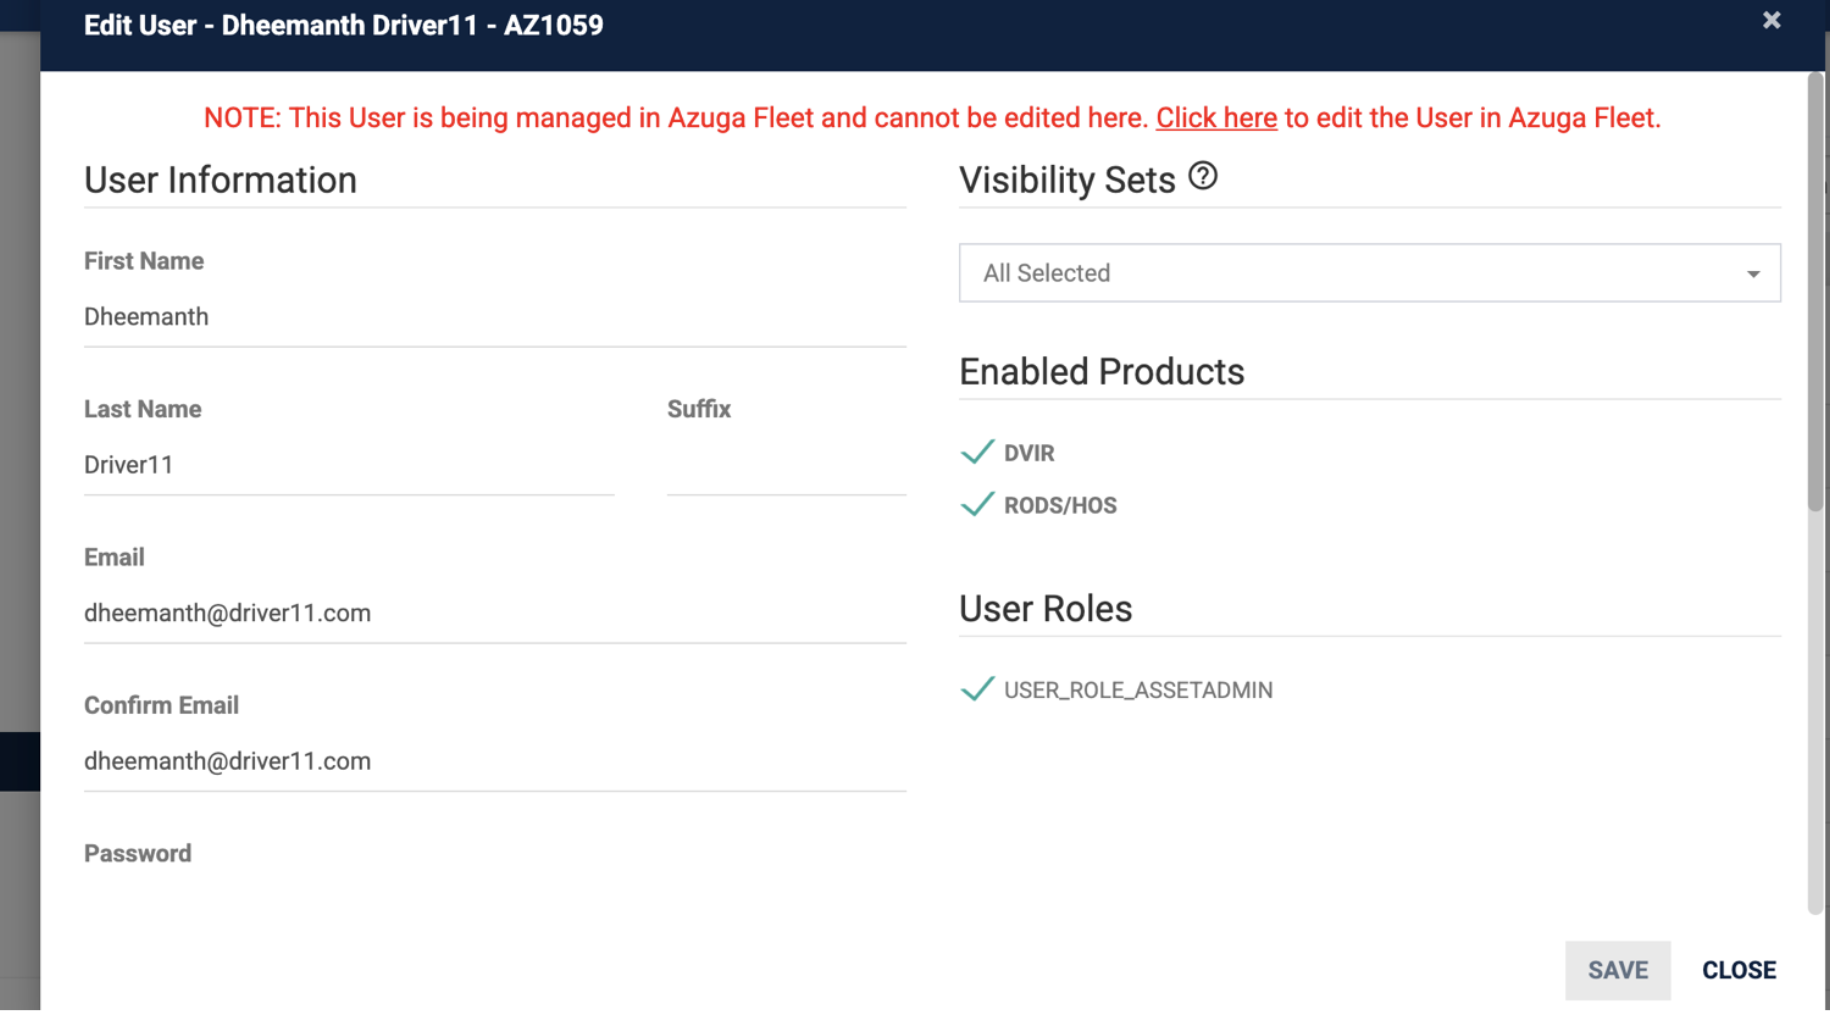Screen dimensions: 1830x1012
Task: Click the First Name field
Action: [x=494, y=317]
